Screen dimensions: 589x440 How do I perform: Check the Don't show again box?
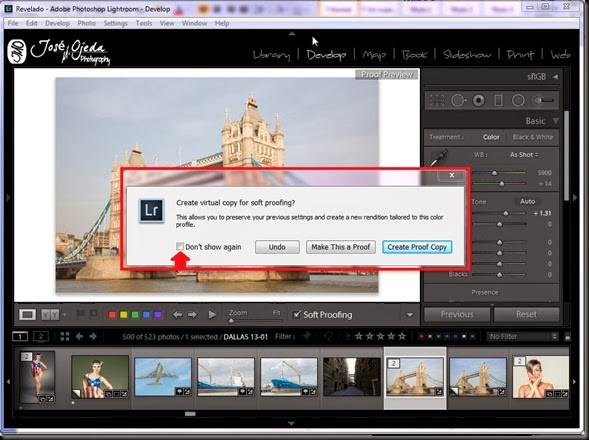180,246
